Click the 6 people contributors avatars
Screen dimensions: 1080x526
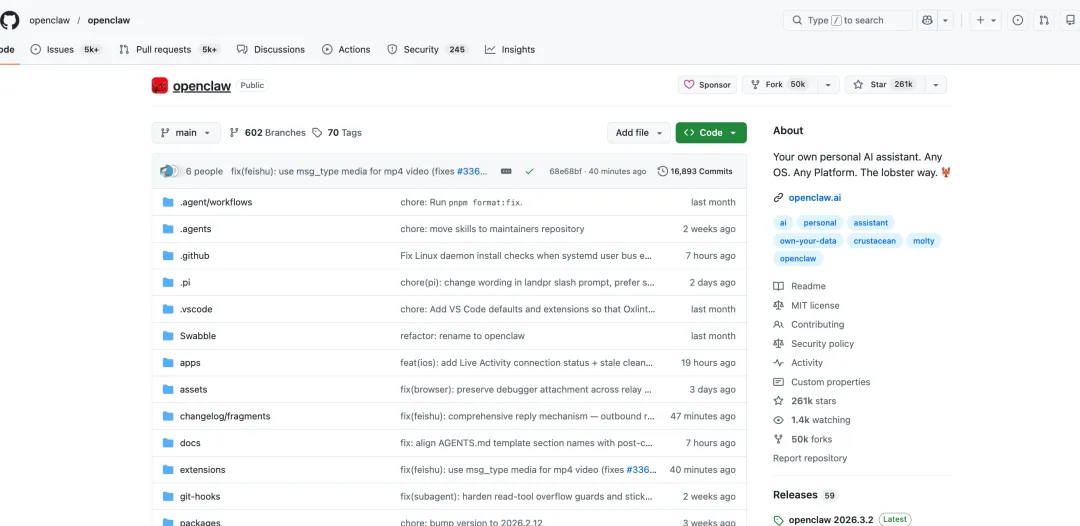pos(169,171)
